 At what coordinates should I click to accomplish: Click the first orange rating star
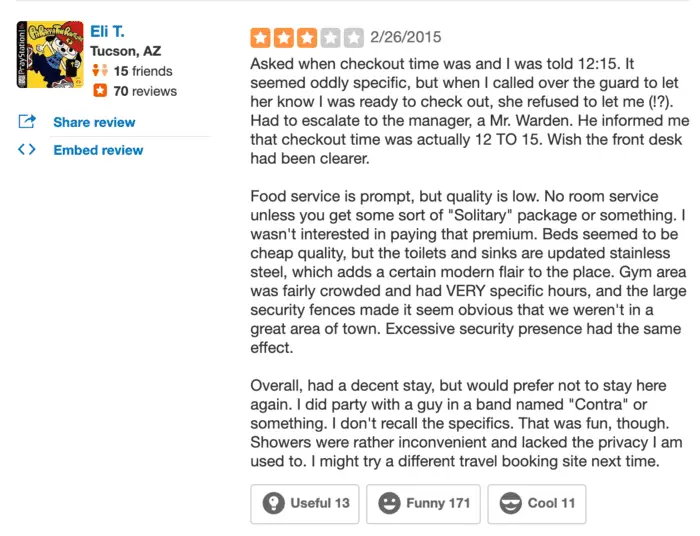click(x=261, y=38)
